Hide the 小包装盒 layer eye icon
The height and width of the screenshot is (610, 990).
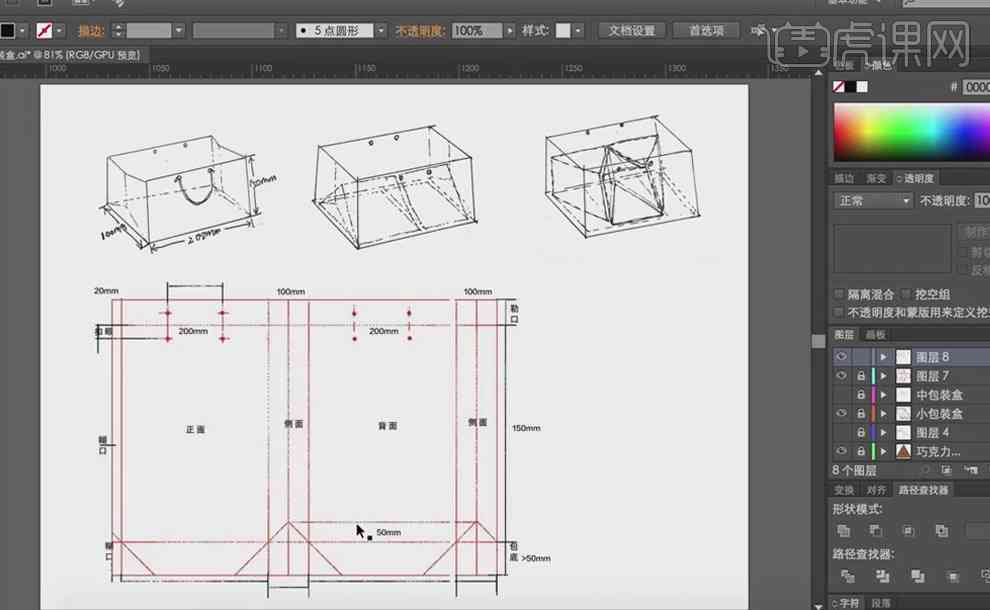[842, 414]
